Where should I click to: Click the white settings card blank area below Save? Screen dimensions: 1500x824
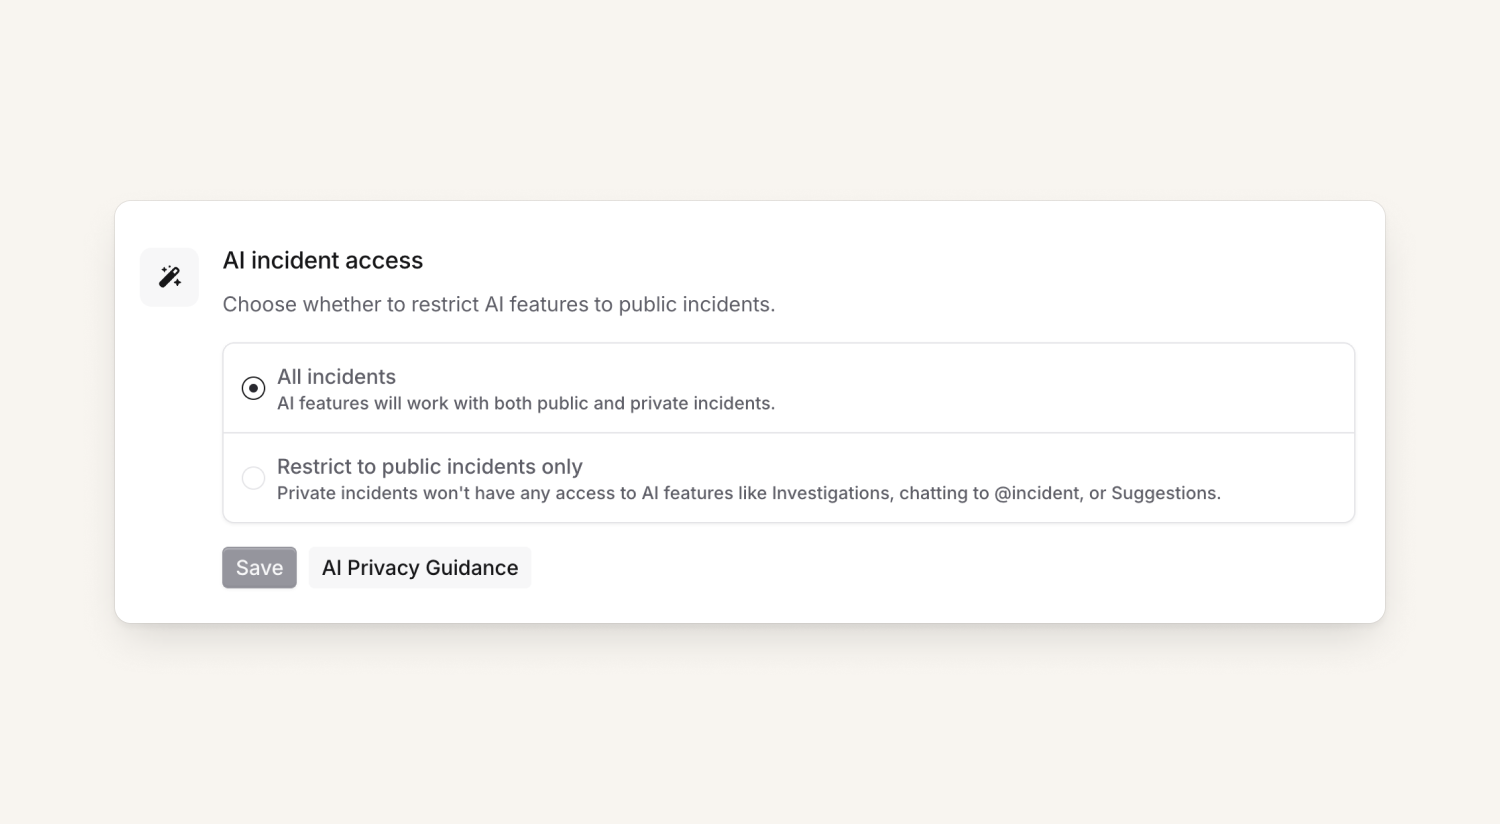(x=800, y=605)
